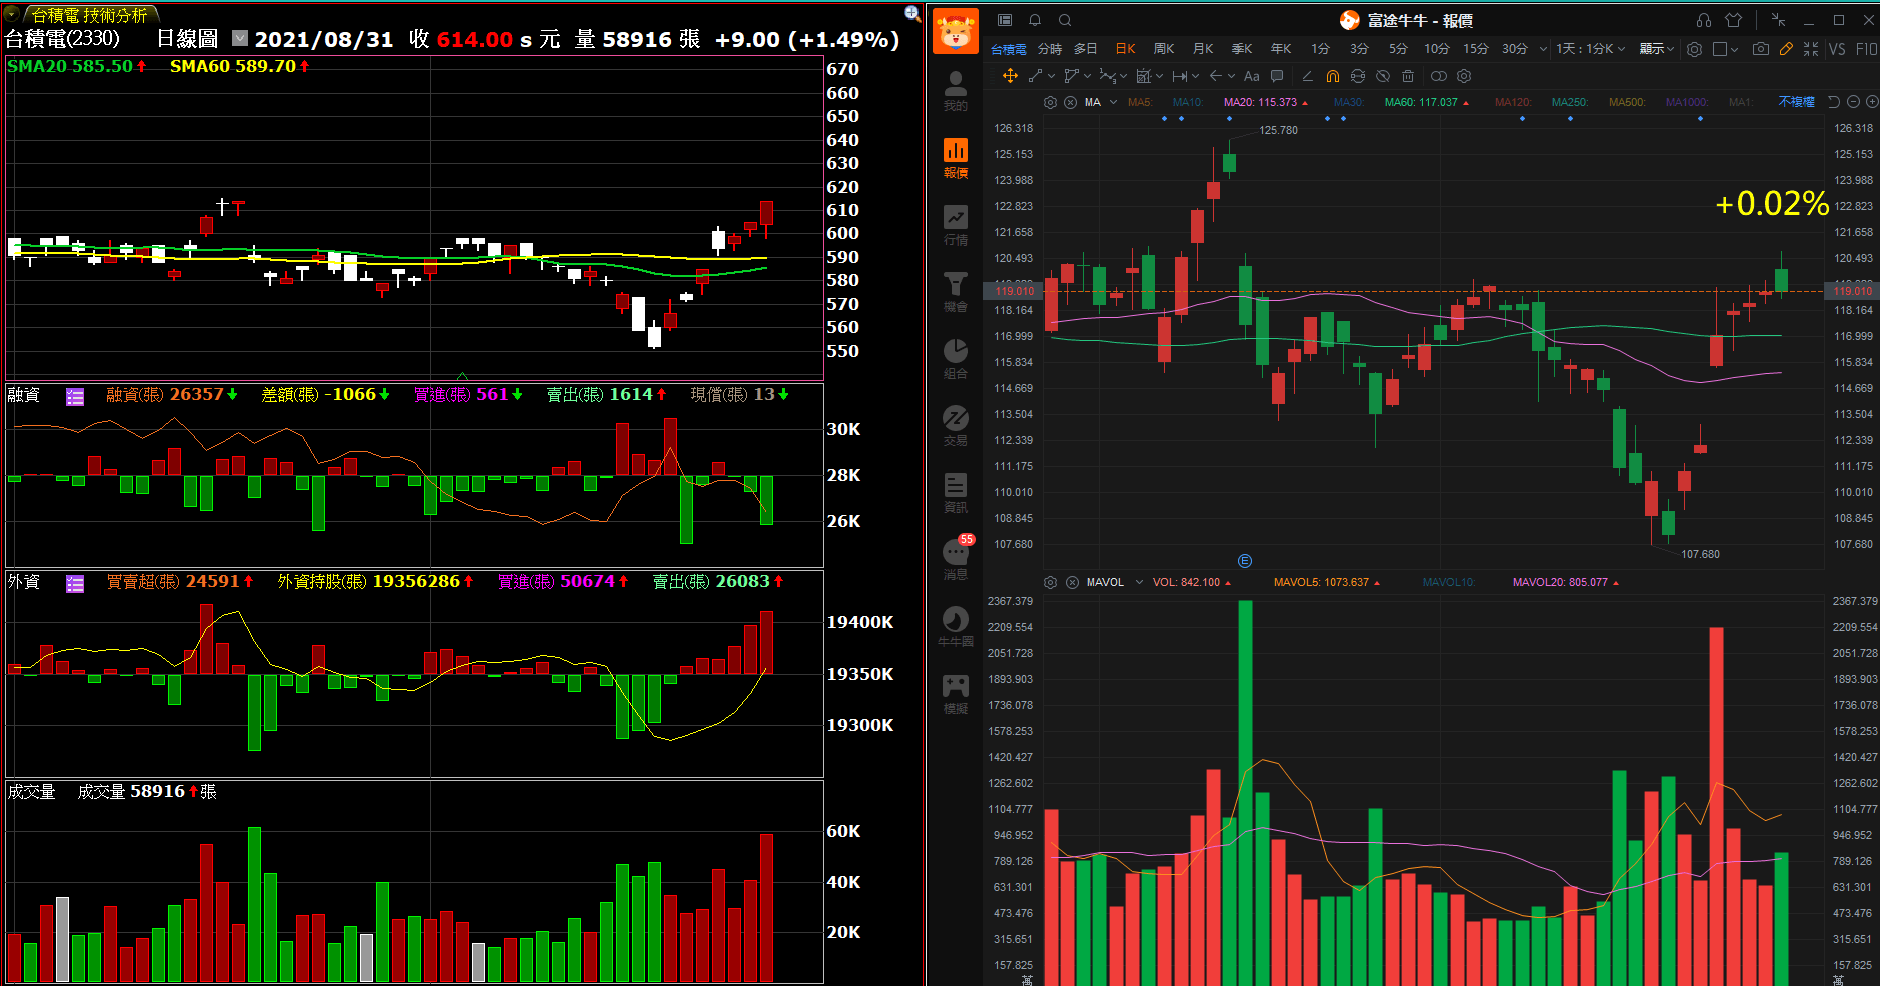This screenshot has width=1880, height=986.
Task: Open MA indicator settings gear
Action: point(1050,102)
